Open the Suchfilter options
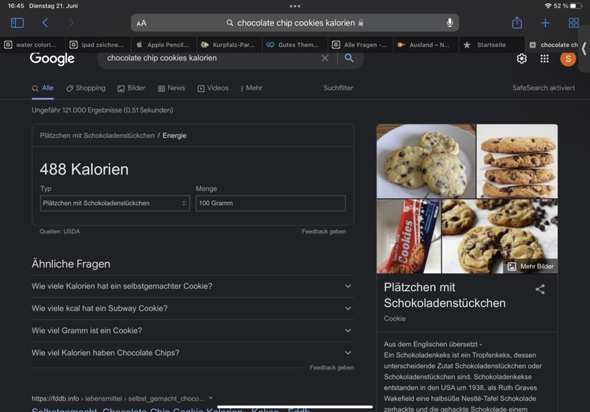 [338, 88]
